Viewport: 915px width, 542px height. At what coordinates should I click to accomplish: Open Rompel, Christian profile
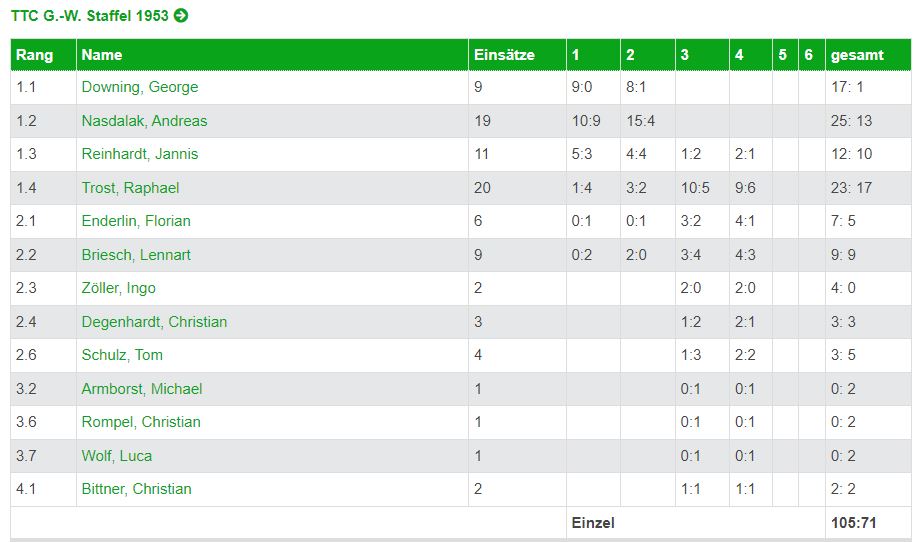(x=141, y=422)
